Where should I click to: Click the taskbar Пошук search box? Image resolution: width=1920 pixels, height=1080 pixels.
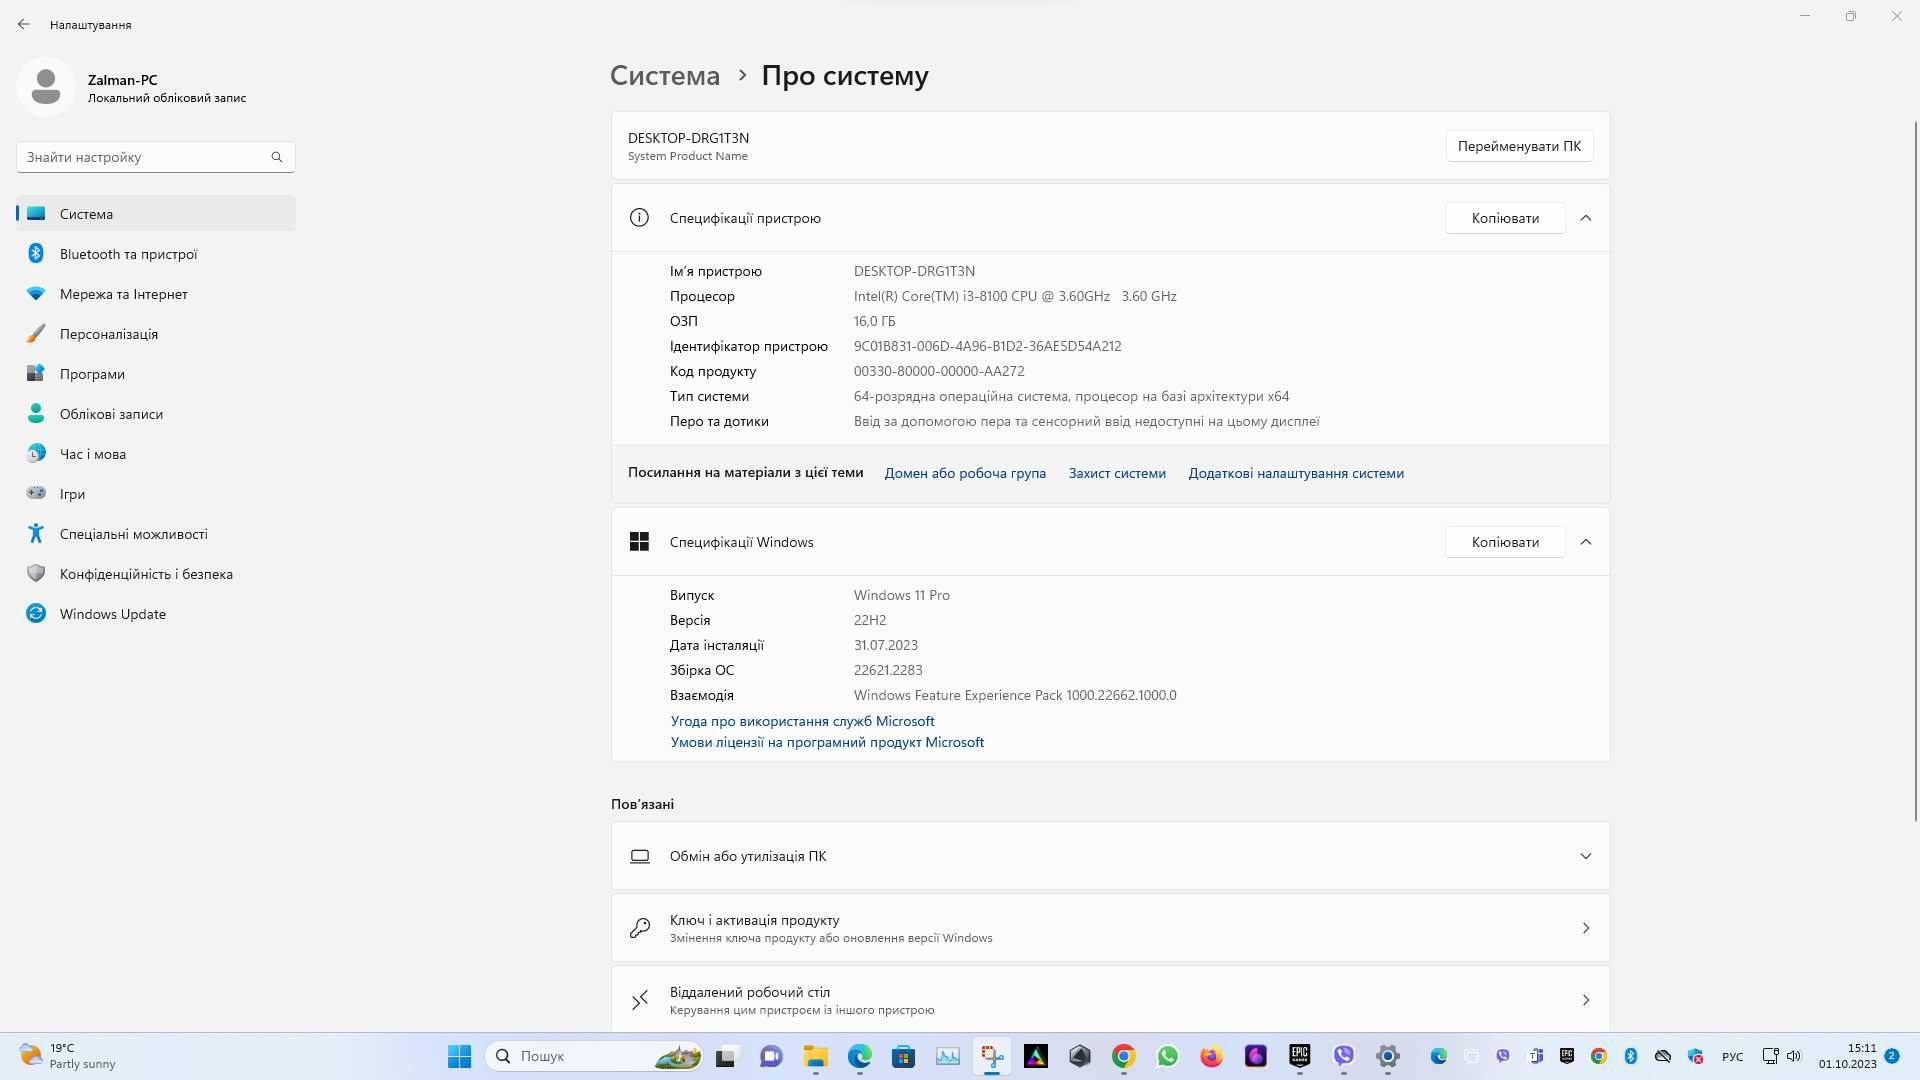coord(595,1056)
